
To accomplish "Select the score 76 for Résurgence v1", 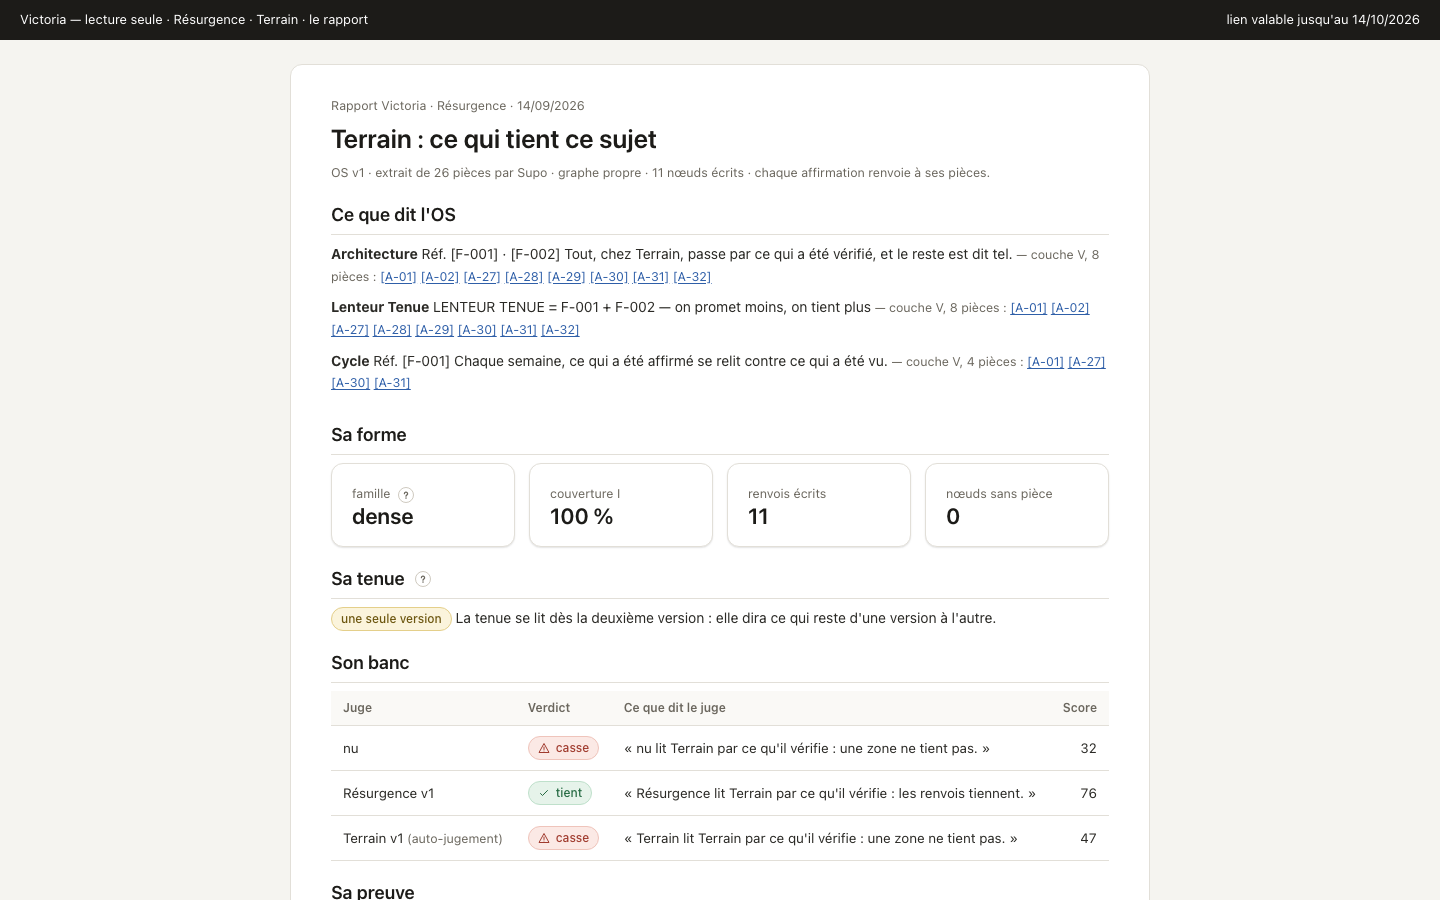I will coord(1088,793).
